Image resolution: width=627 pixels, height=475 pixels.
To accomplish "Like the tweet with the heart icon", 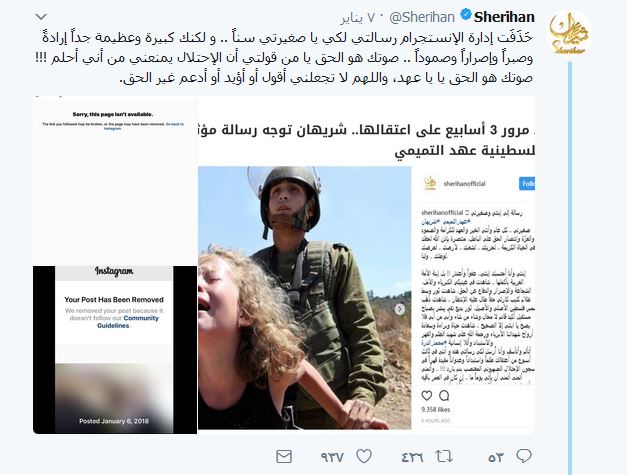I will click(364, 456).
